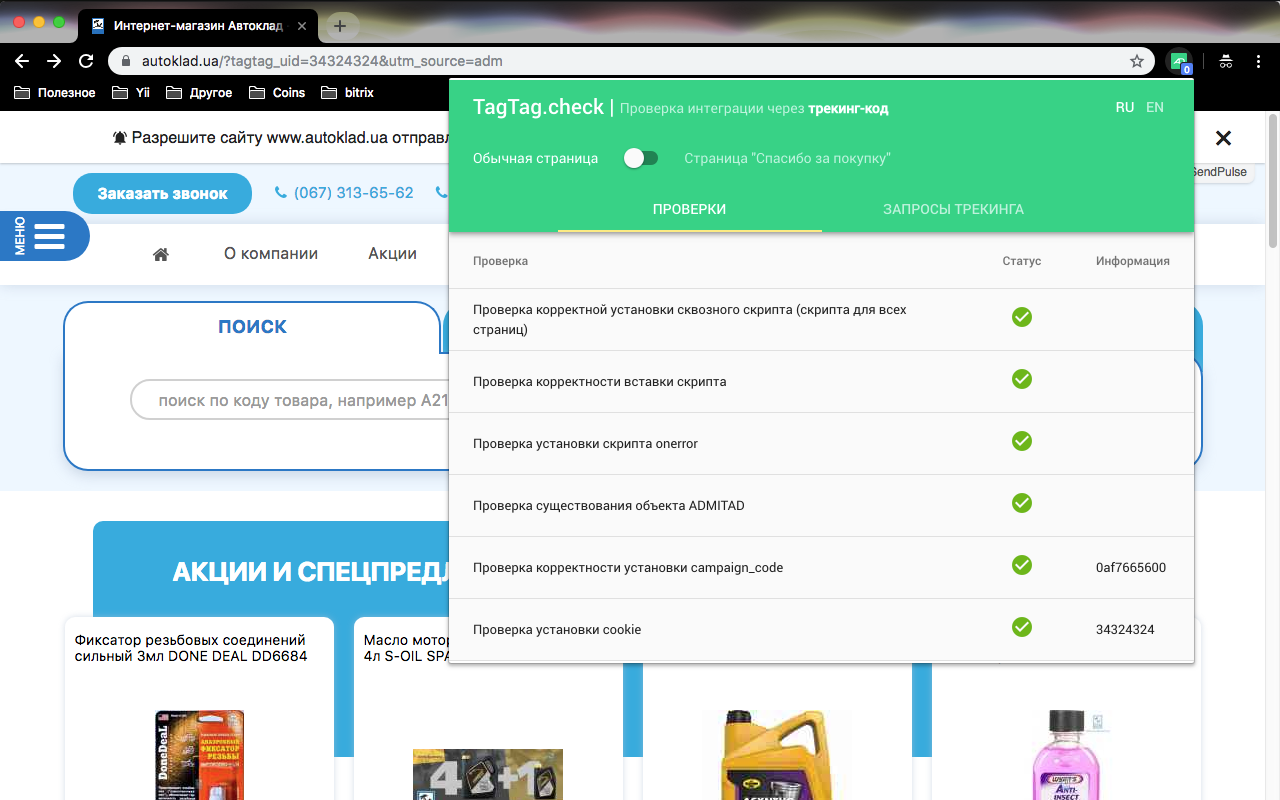1280x800 pixels.
Task: Click the Заказать звонок button
Action: pyautogui.click(x=162, y=192)
